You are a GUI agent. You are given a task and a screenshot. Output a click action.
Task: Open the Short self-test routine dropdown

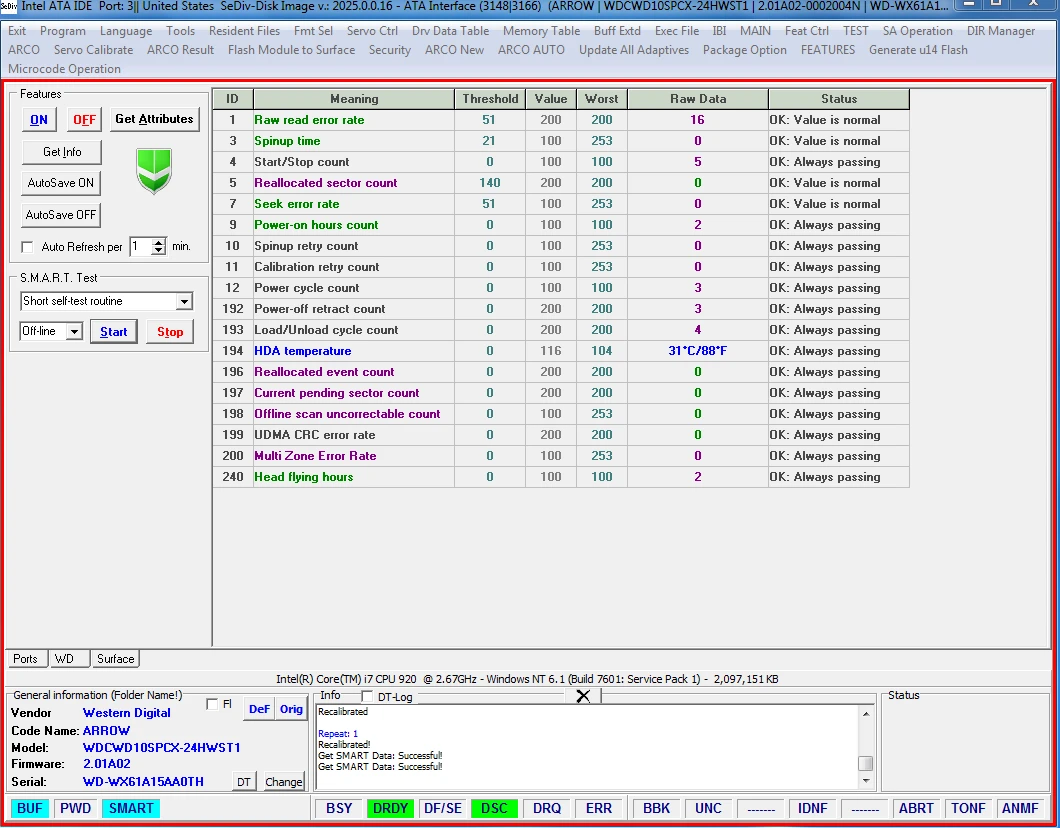click(x=184, y=301)
